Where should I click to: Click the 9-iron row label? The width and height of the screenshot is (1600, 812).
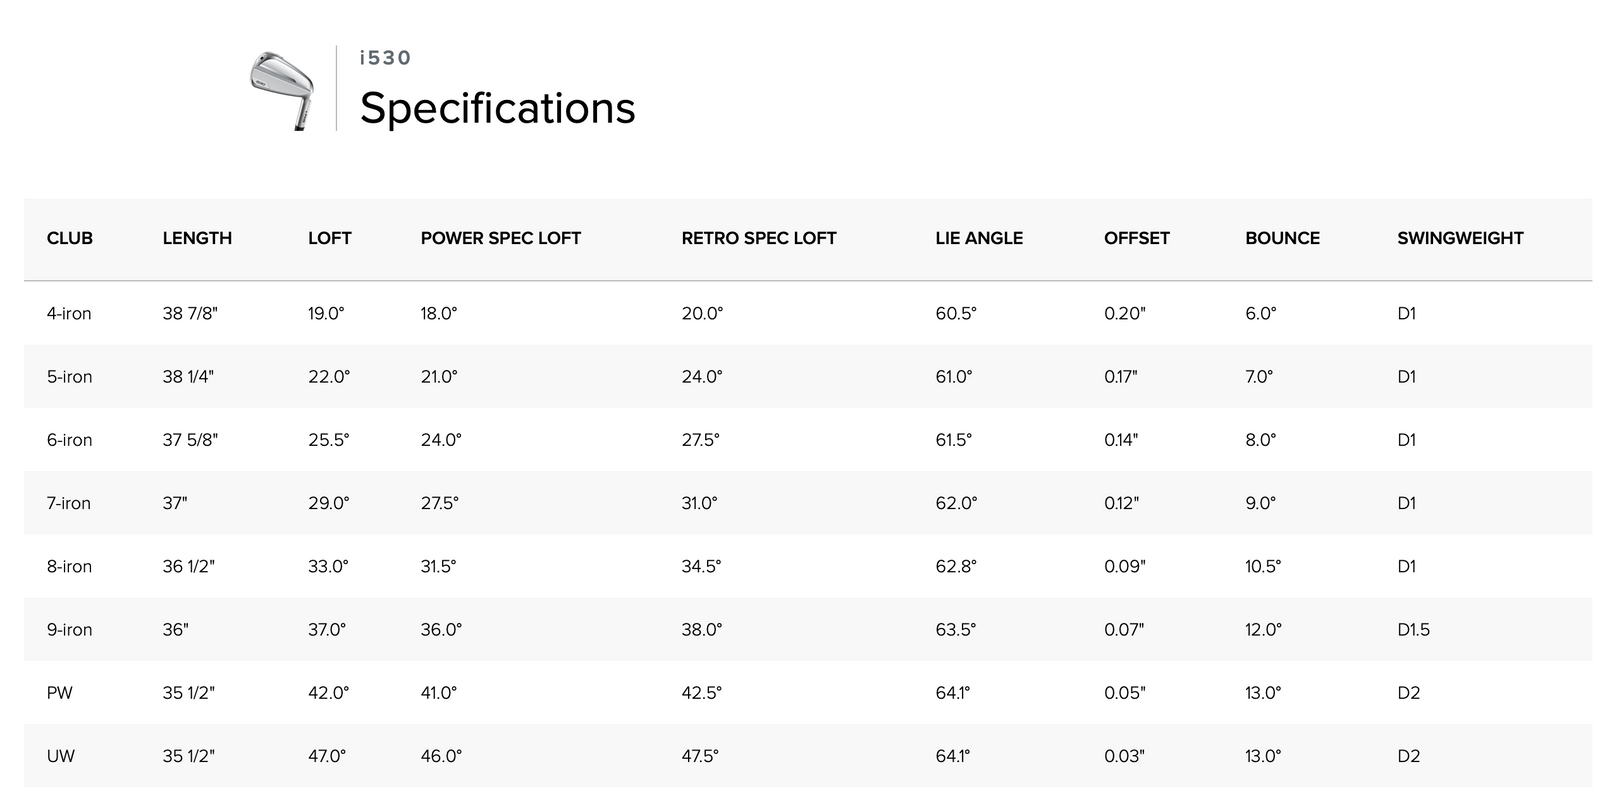point(69,630)
